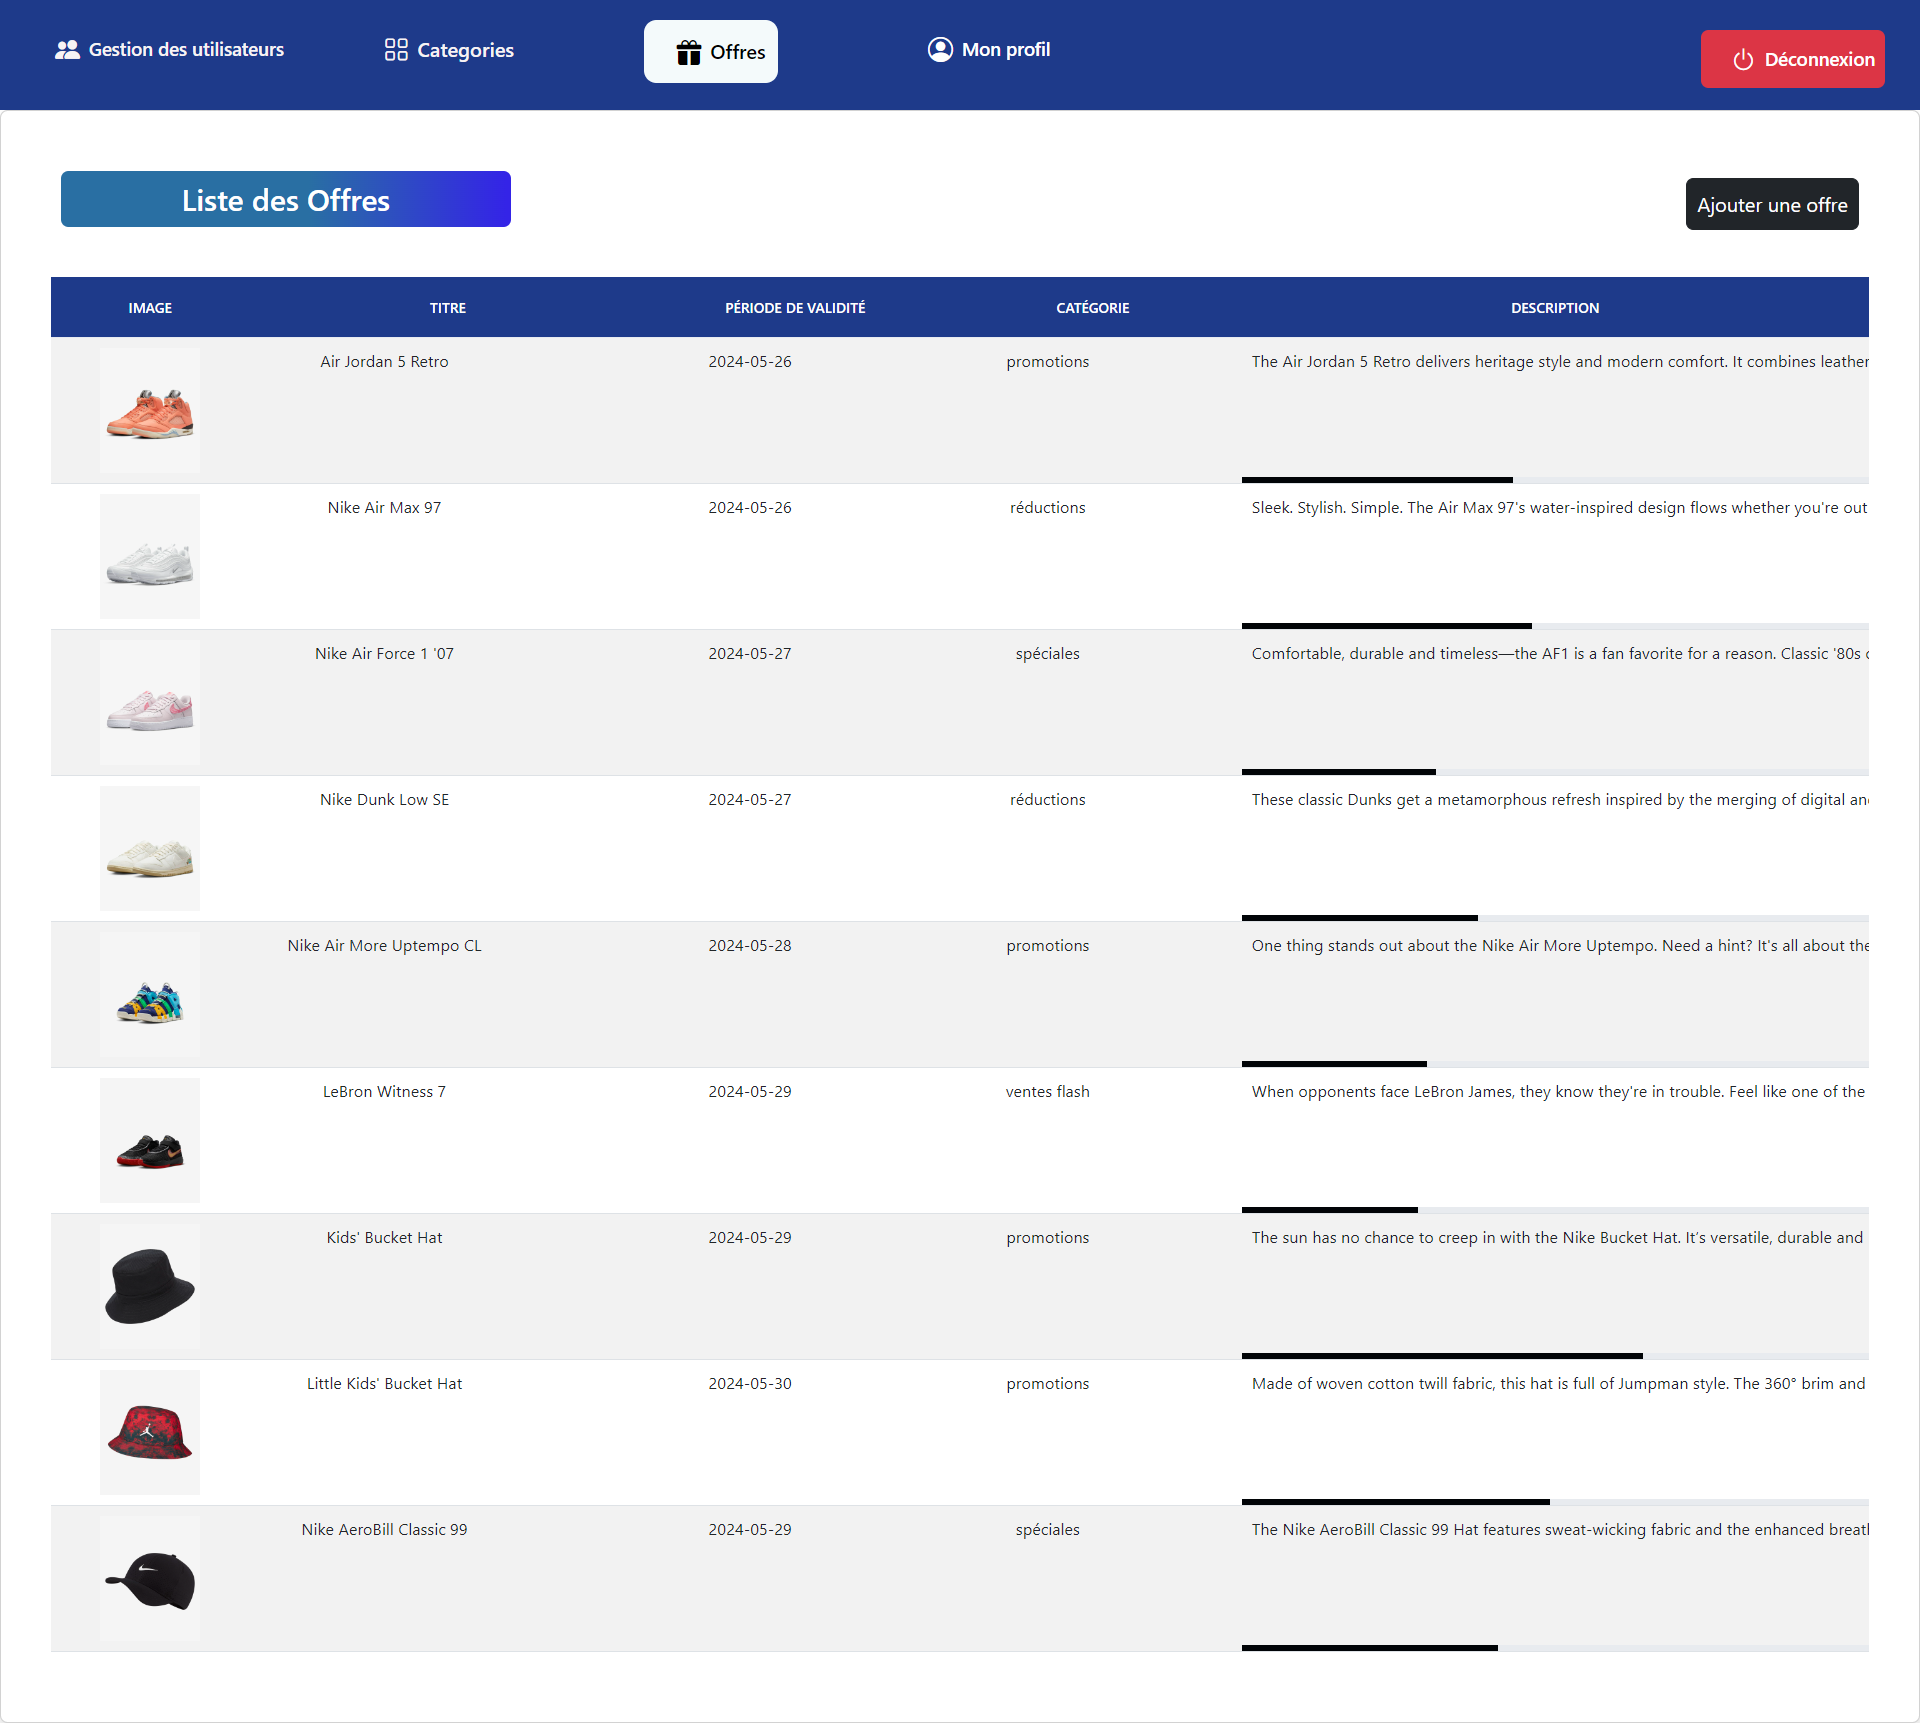1920x1723 pixels.
Task: Click the Little Kids' Bucket Hat description scrollbar
Action: [1396, 1502]
